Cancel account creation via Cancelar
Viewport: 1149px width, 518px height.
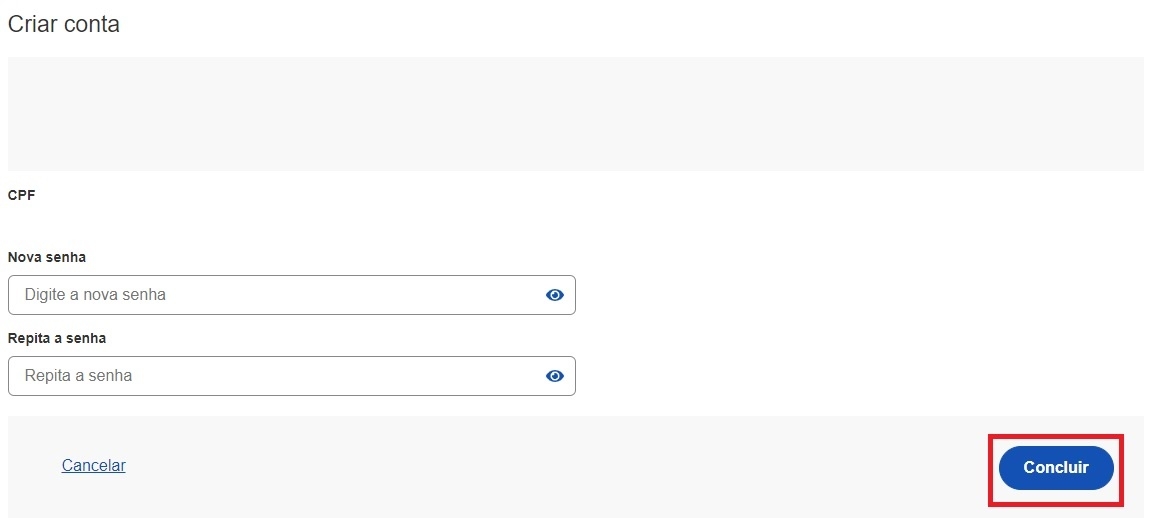(x=94, y=465)
